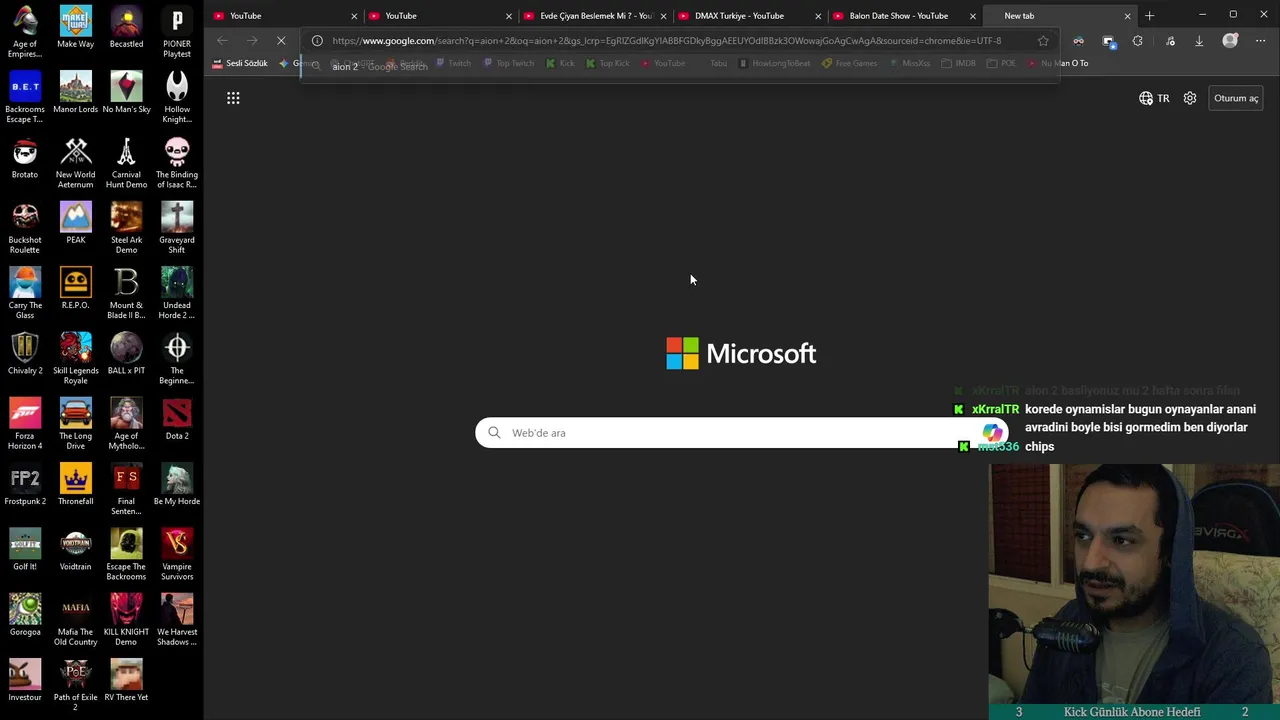Select the Make Way desktop shortcut
Viewport: 1280px width, 720px height.
75,28
